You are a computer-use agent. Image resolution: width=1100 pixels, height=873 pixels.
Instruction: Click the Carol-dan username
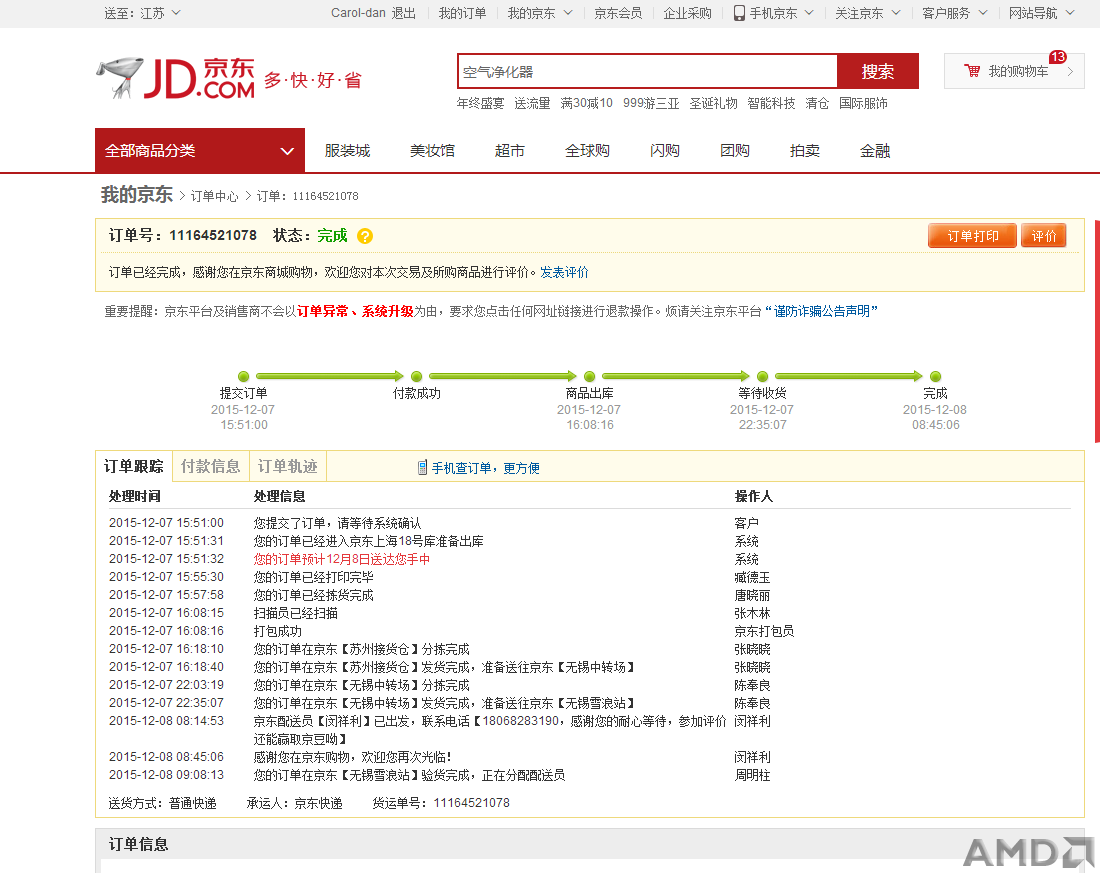(358, 13)
